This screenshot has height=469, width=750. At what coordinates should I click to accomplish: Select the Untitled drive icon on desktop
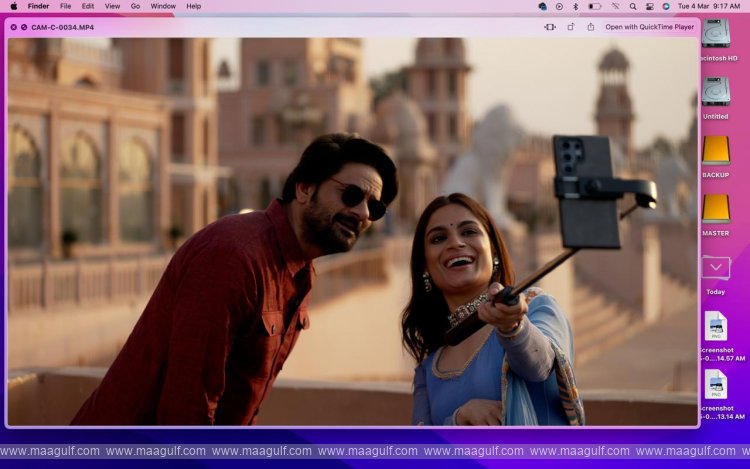(716, 91)
